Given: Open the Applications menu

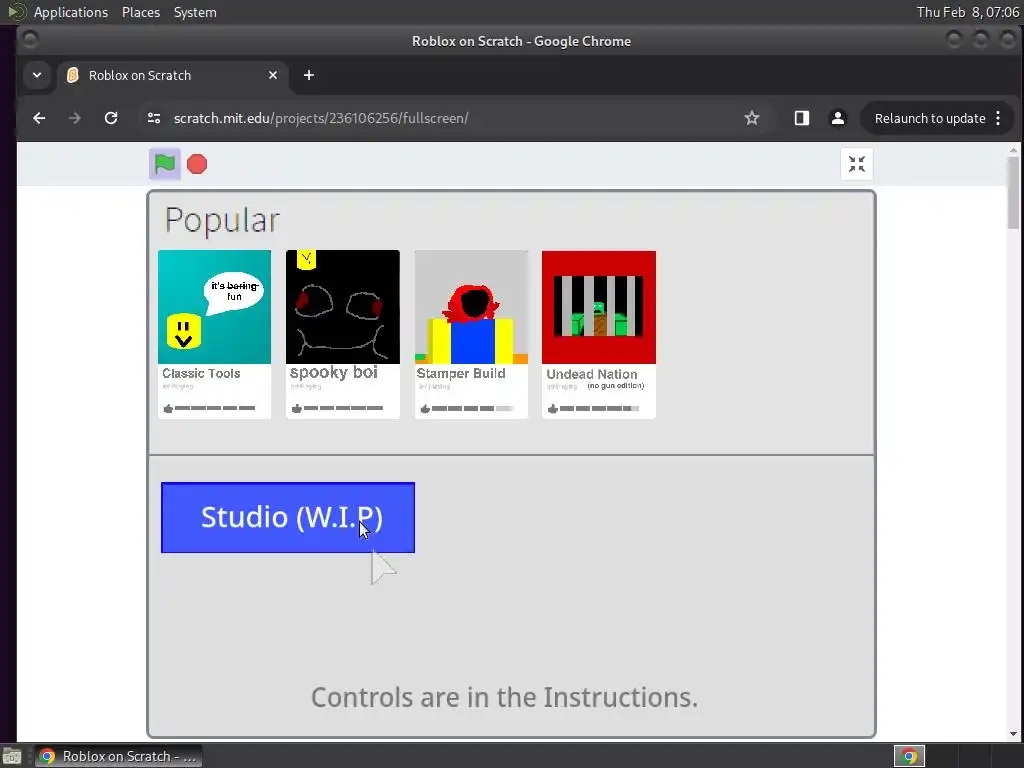Looking at the screenshot, I should [x=71, y=12].
